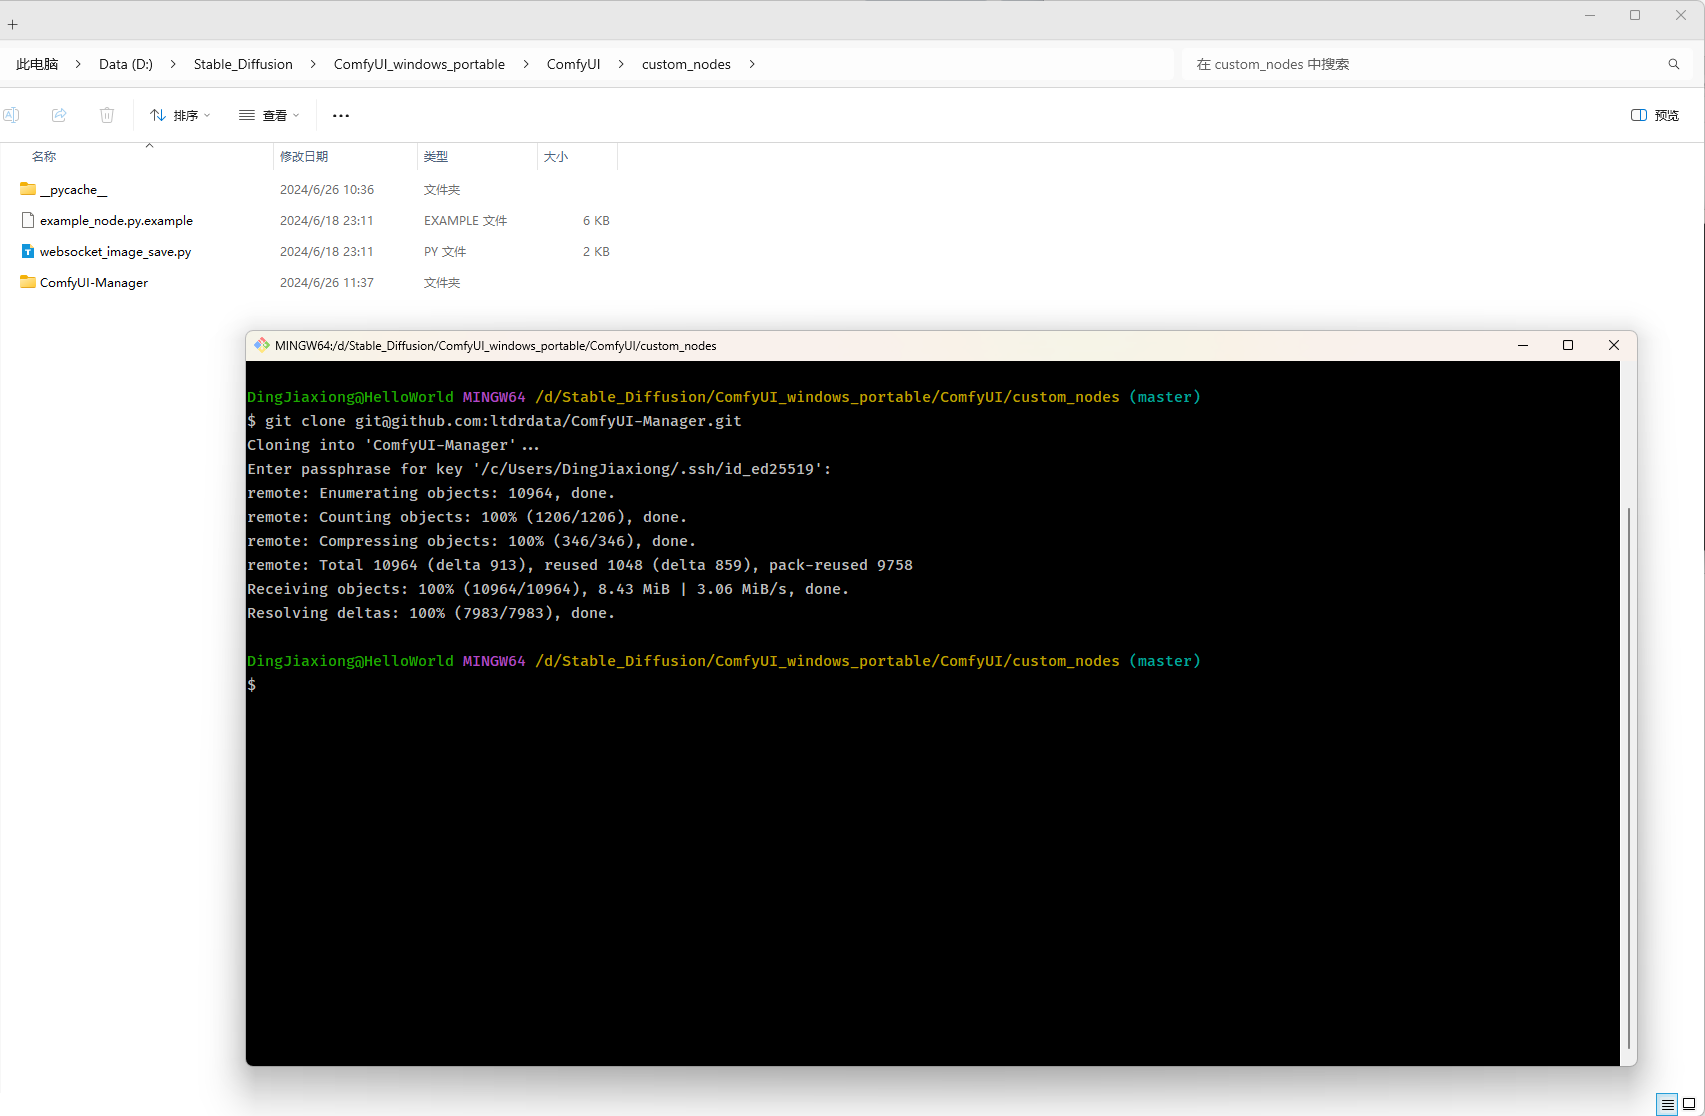Click date 2024/6/26 10:36 cell
The height and width of the screenshot is (1116, 1705).
coord(327,189)
